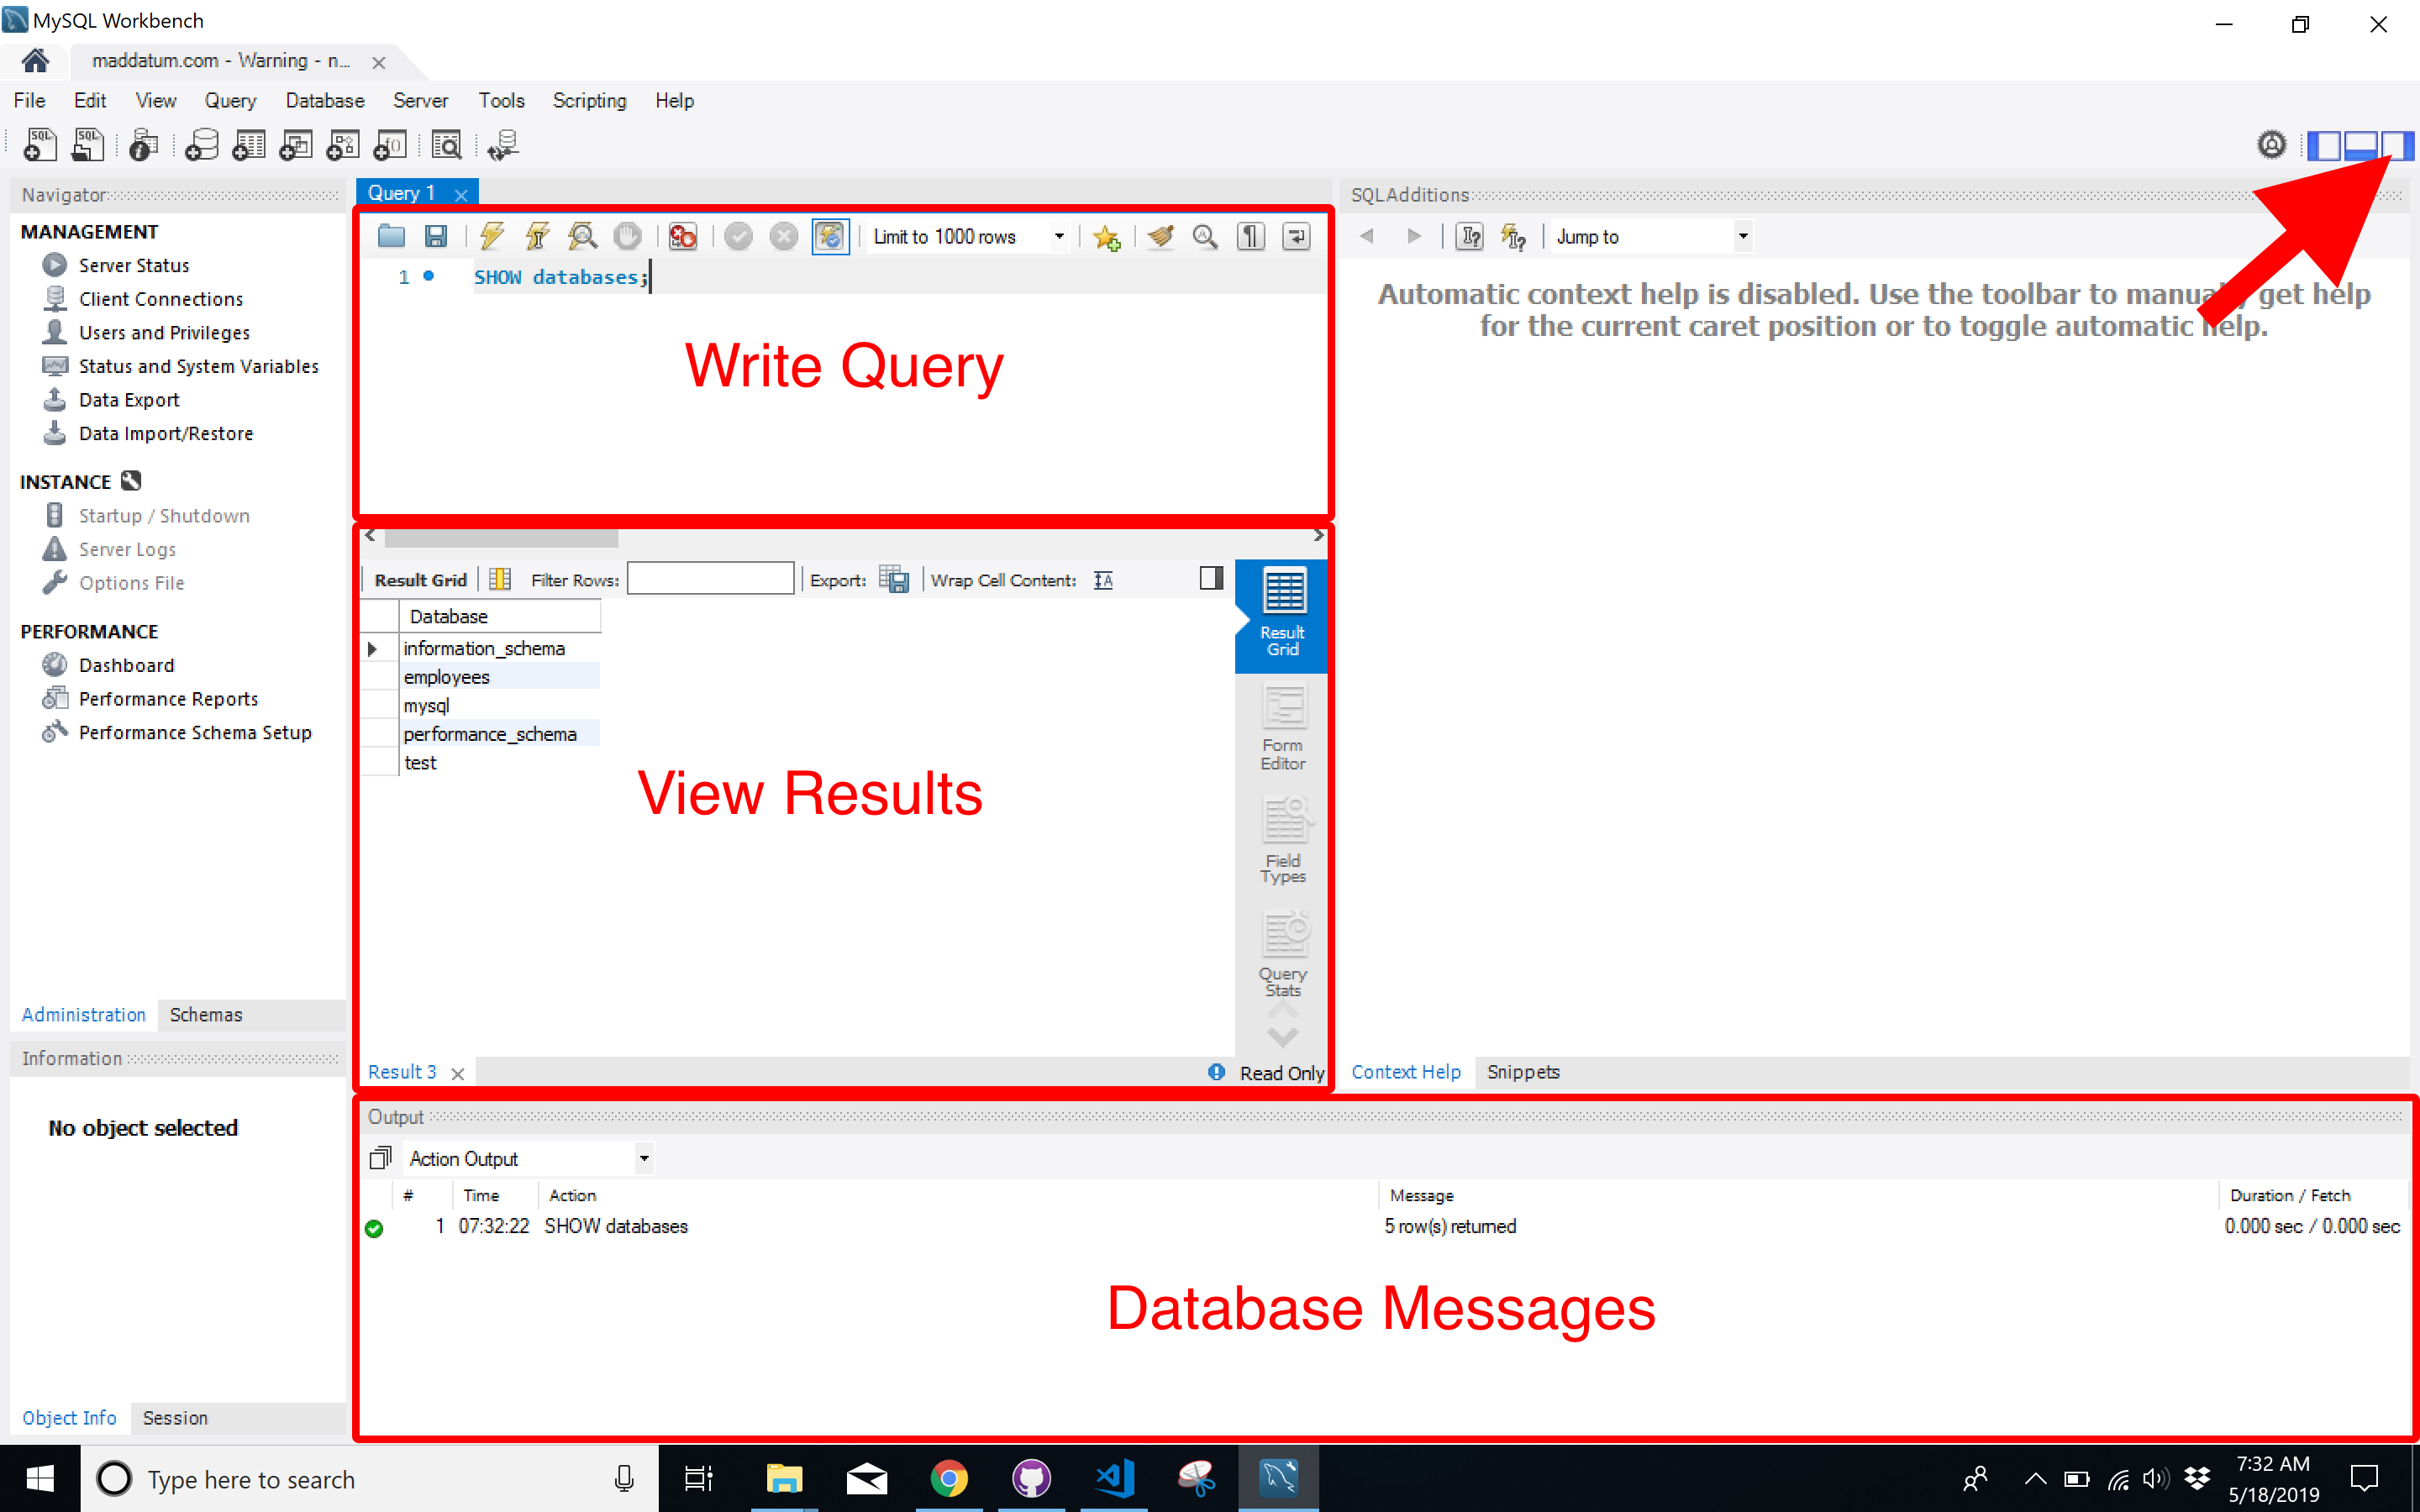
Task: Click the Snippets panel button
Action: (1518, 1071)
